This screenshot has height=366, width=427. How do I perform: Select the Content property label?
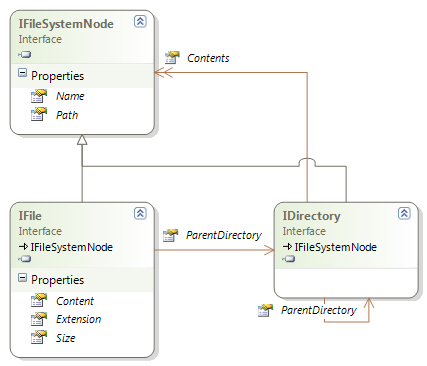(75, 301)
